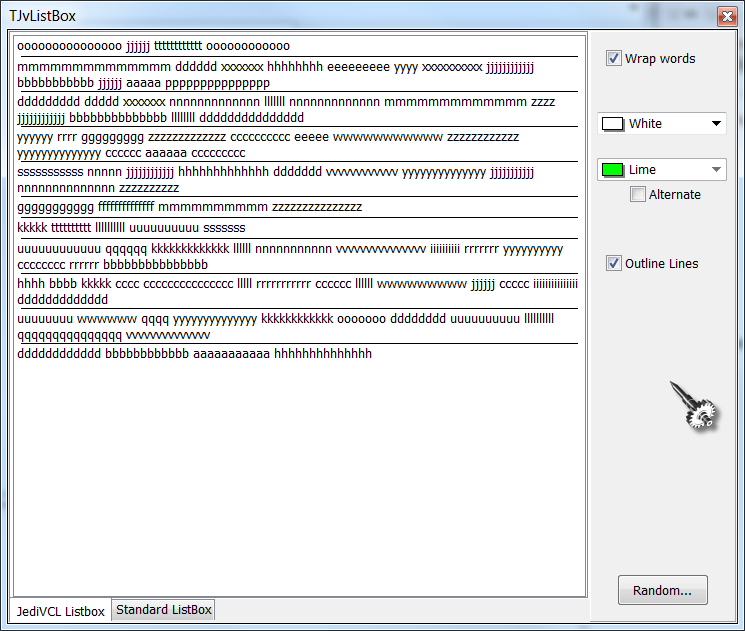
Task: Select the last list item 'dddddddddddd bbbbbbbbbbbb'
Action: point(195,354)
